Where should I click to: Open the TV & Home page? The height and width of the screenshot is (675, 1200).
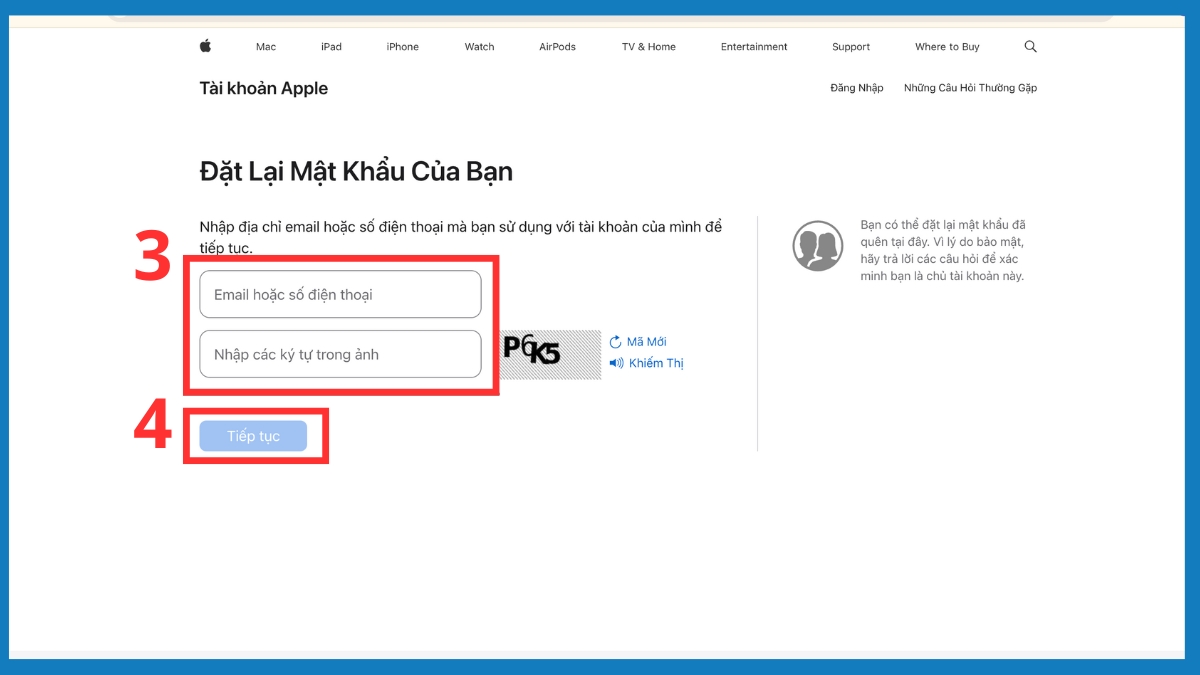coord(648,46)
